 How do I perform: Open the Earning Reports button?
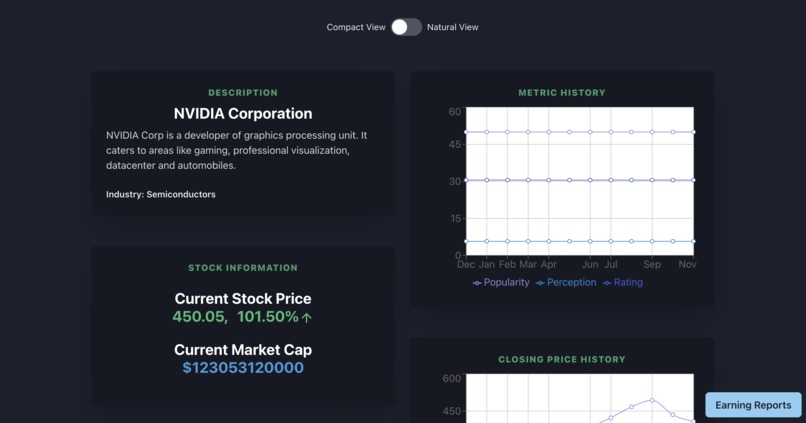[753, 405]
